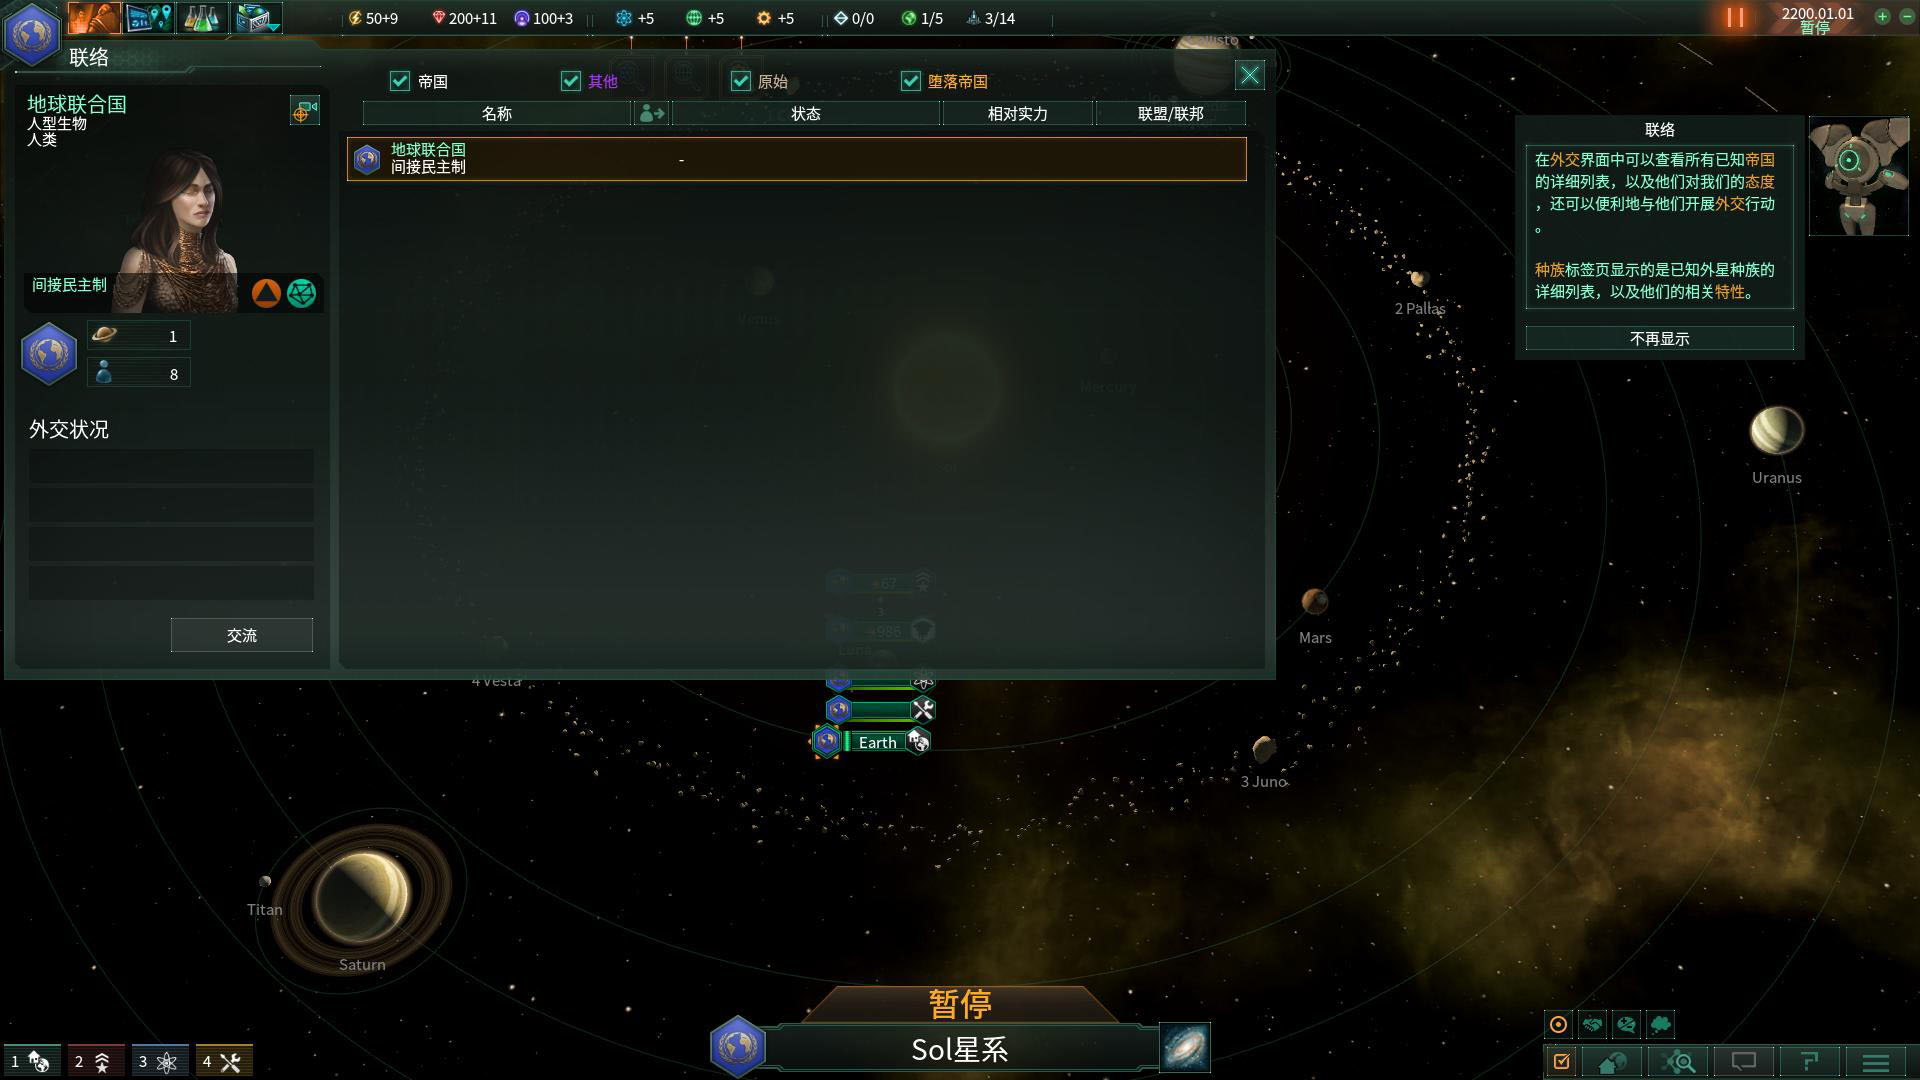Click the 不再显示 dismiss tutorial button
This screenshot has height=1080, width=1920.
(x=1660, y=338)
